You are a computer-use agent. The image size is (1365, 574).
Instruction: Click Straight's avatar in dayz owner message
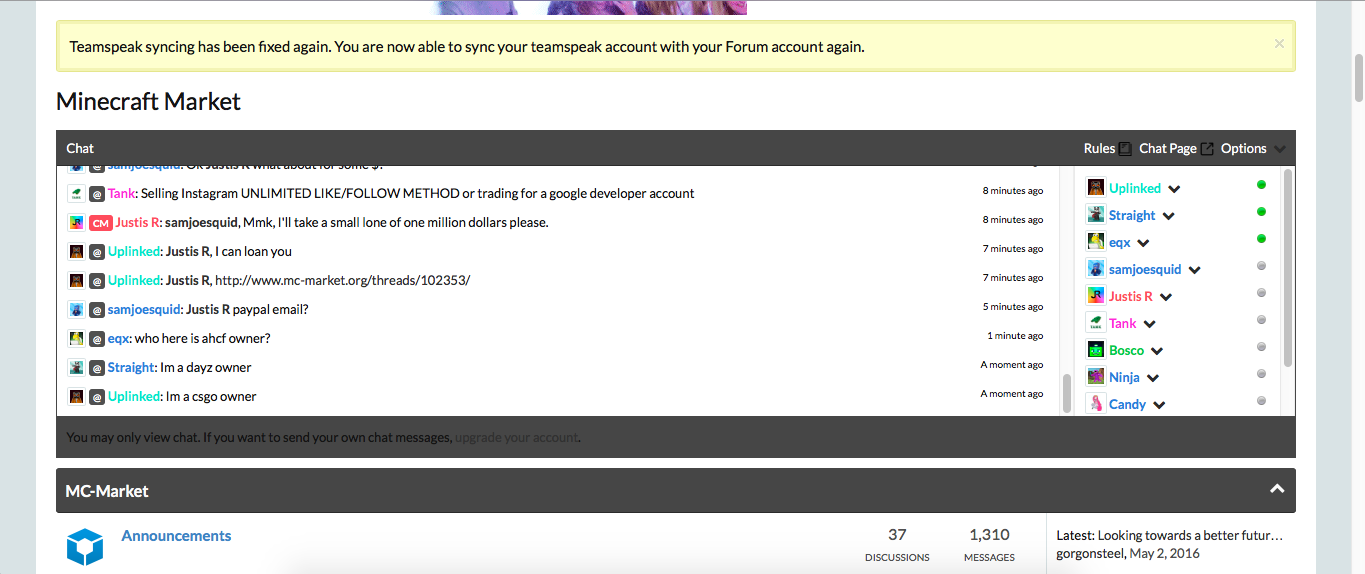[x=76, y=367]
